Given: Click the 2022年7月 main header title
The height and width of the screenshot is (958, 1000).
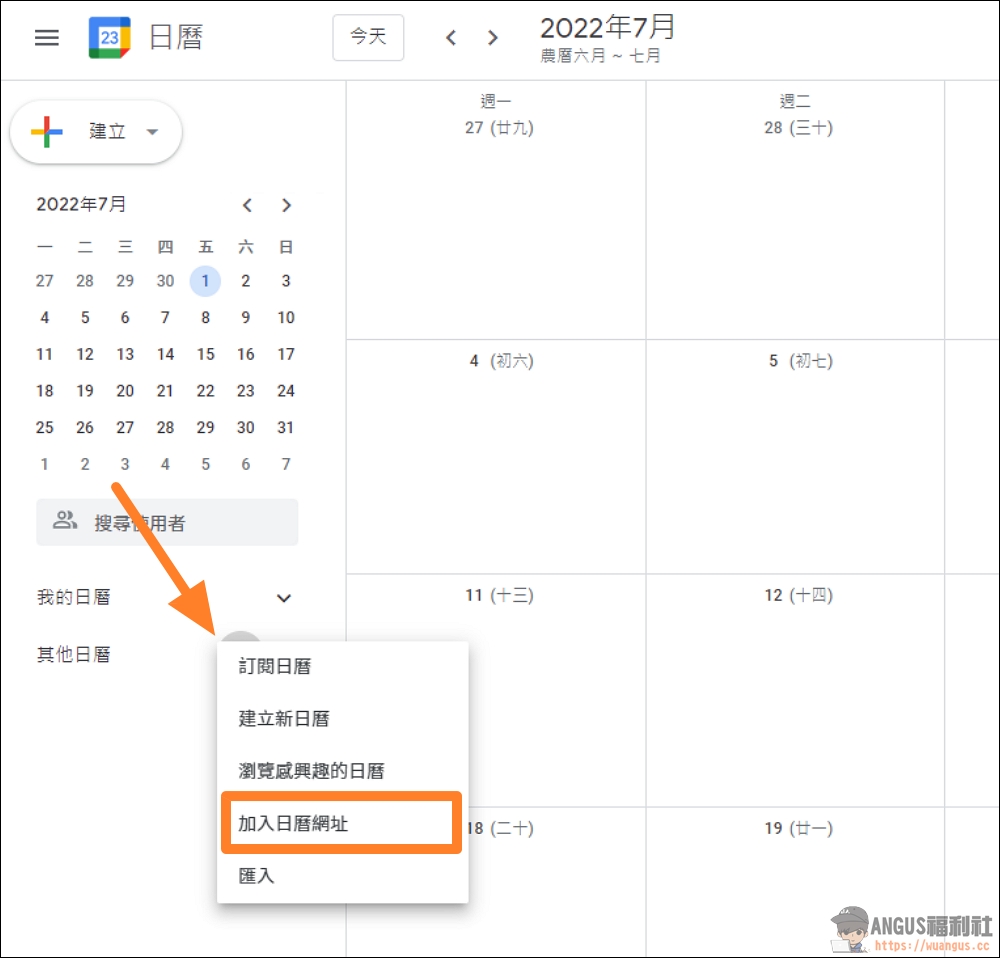Looking at the screenshot, I should pos(607,27).
